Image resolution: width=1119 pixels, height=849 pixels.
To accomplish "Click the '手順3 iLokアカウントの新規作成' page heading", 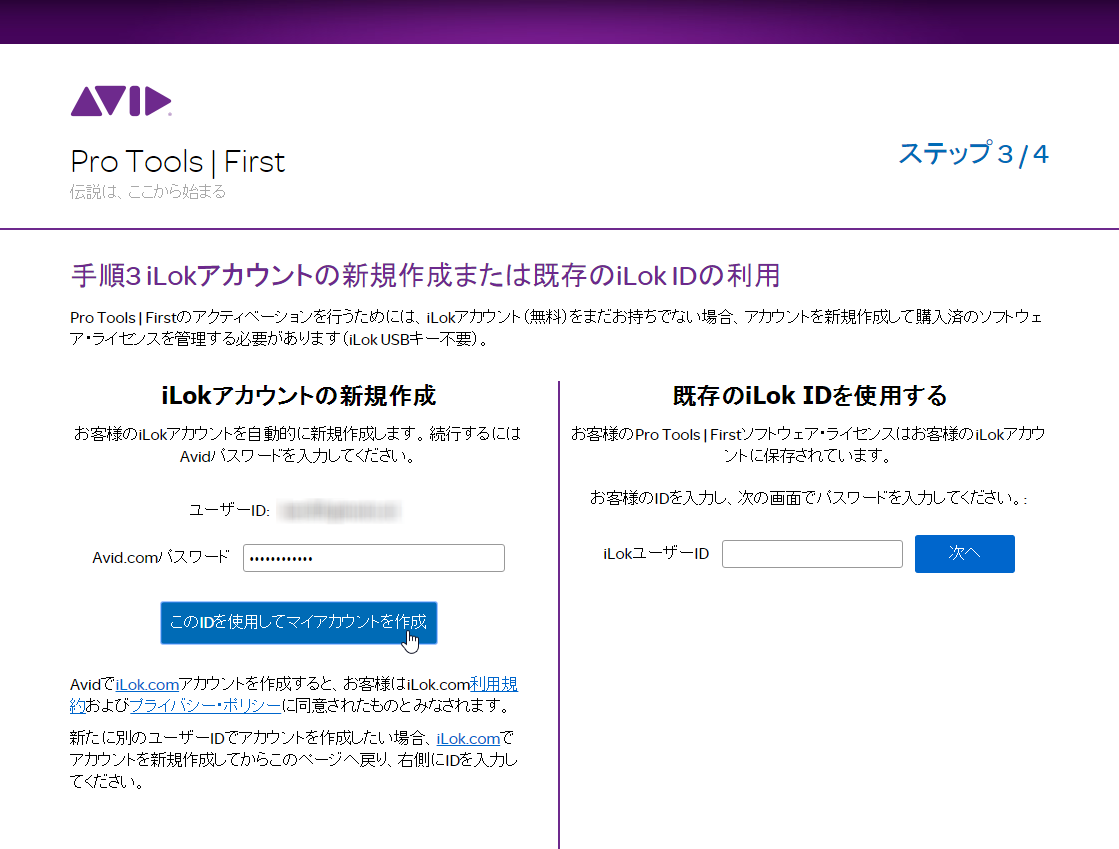I will (x=425, y=275).
